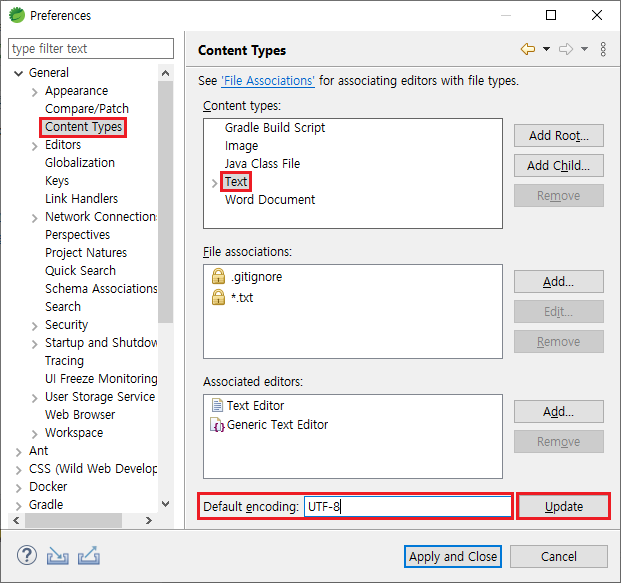Select UI Freeze Monitoring page

point(101,379)
